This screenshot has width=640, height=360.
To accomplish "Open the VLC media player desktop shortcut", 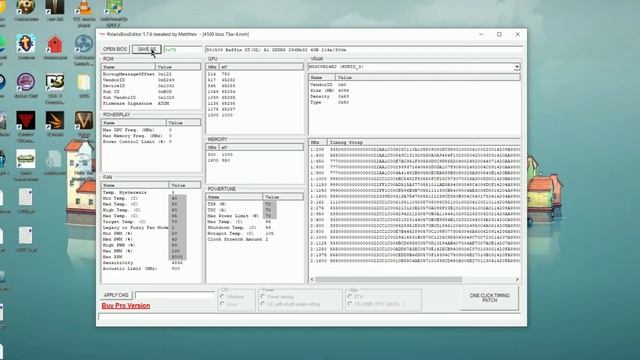I will [84, 9].
